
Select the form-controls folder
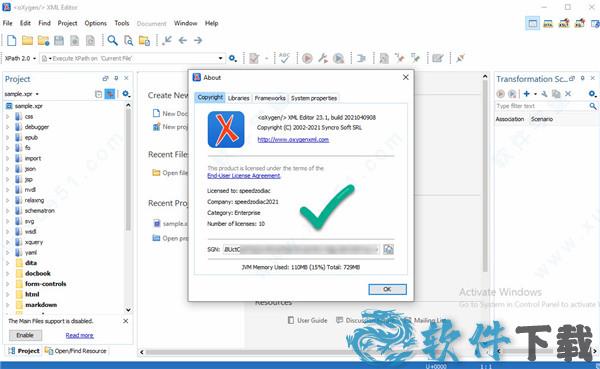46,284
